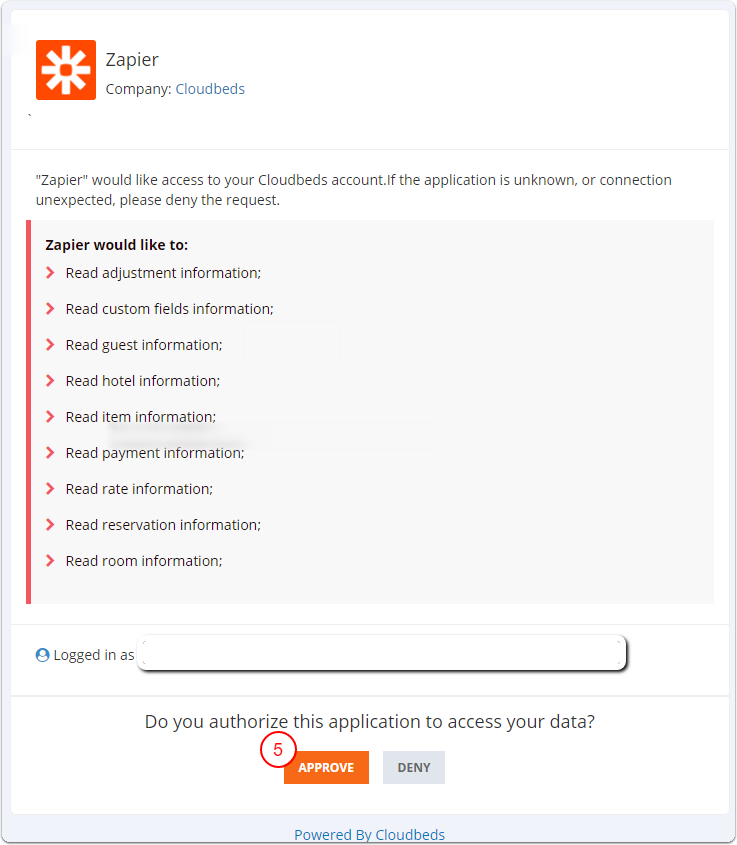Click the redacted logged-in account field
Viewport: 737px width, 845px height.
[x=383, y=653]
